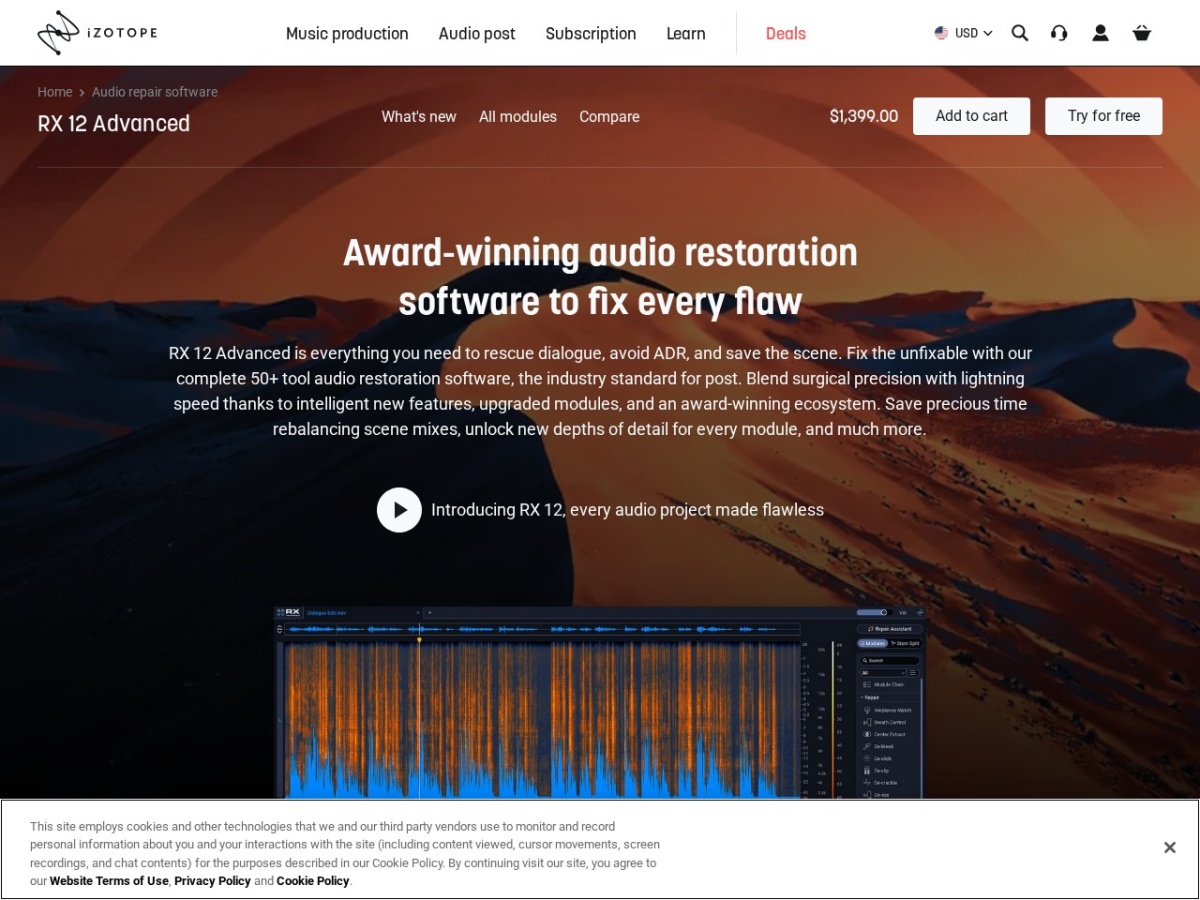
Task: Click the RX spectrogram product screenshot
Action: [x=601, y=702]
